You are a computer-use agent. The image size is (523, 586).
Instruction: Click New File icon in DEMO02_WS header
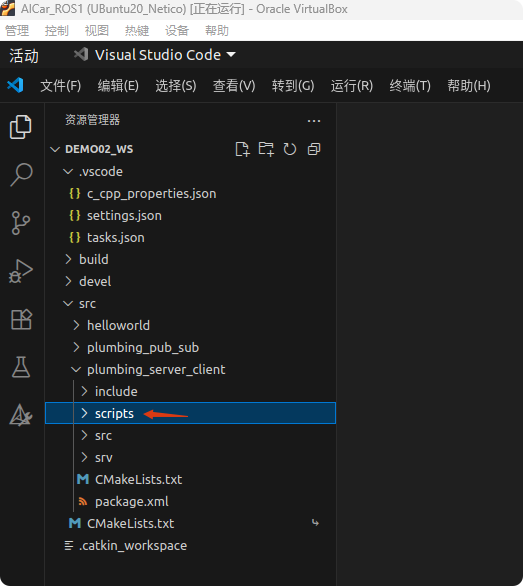tap(242, 149)
